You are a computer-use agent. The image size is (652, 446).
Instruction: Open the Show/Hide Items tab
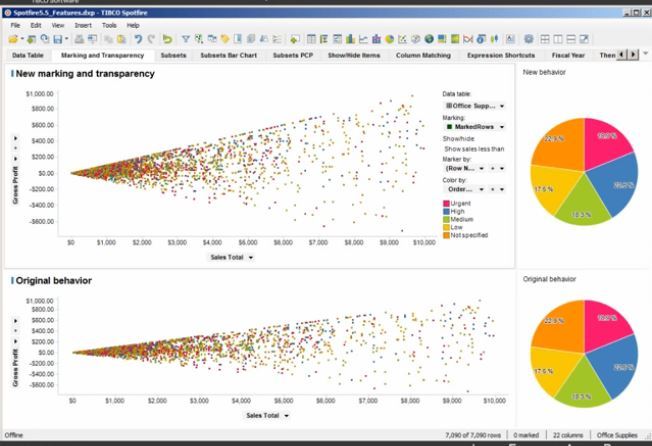coord(356,55)
